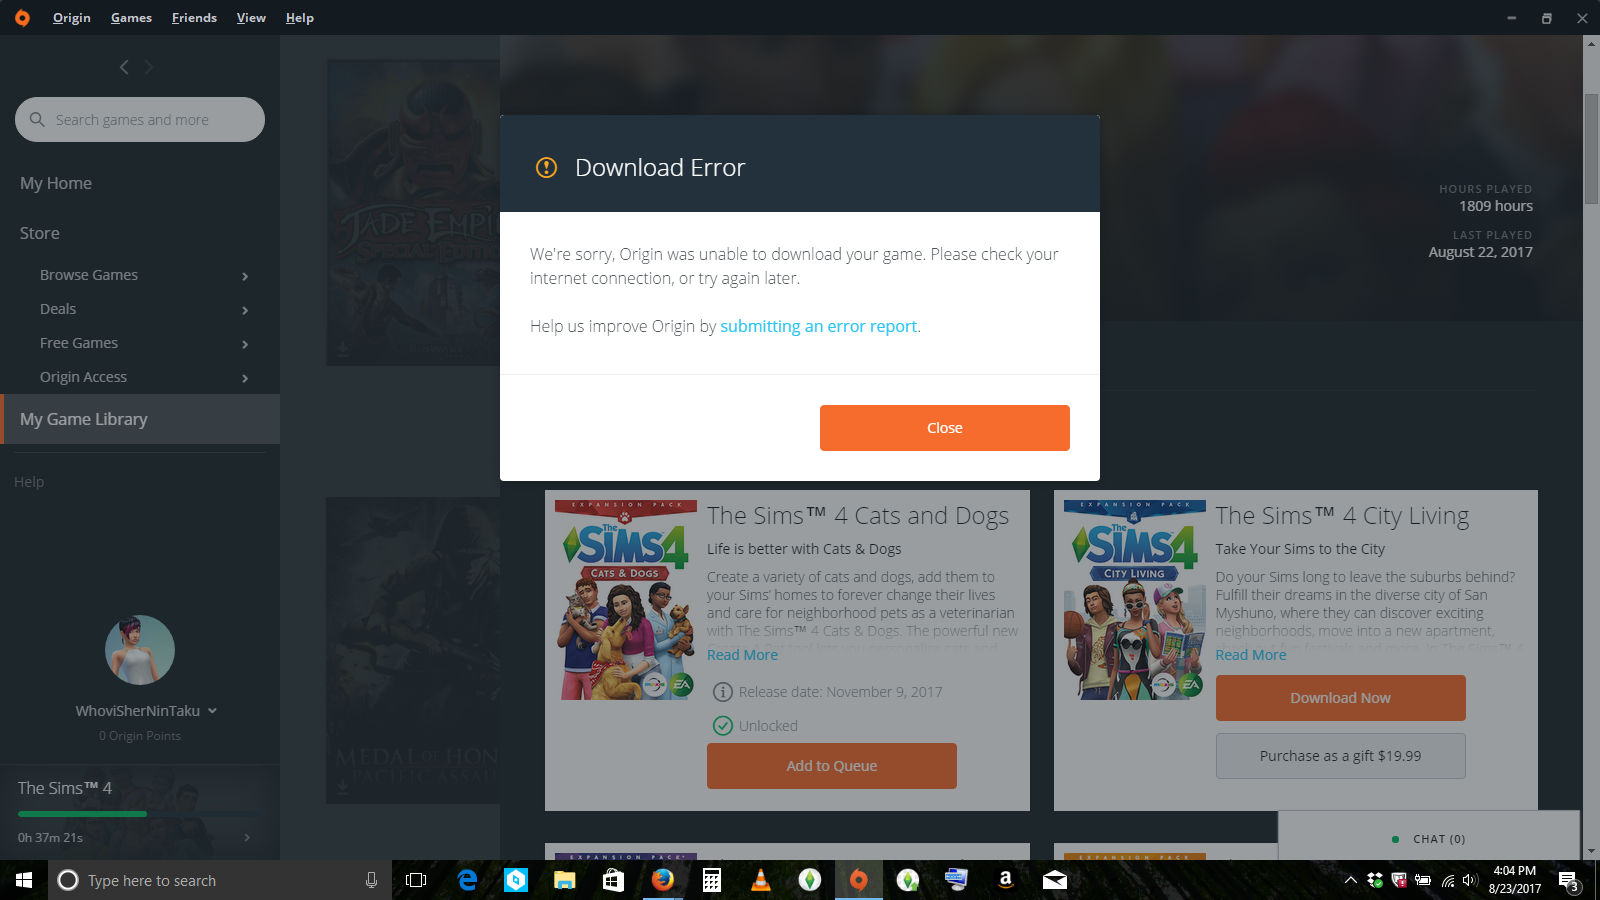Open File Explorer from taskbar
Screen dimensions: 1600x900
(565, 880)
